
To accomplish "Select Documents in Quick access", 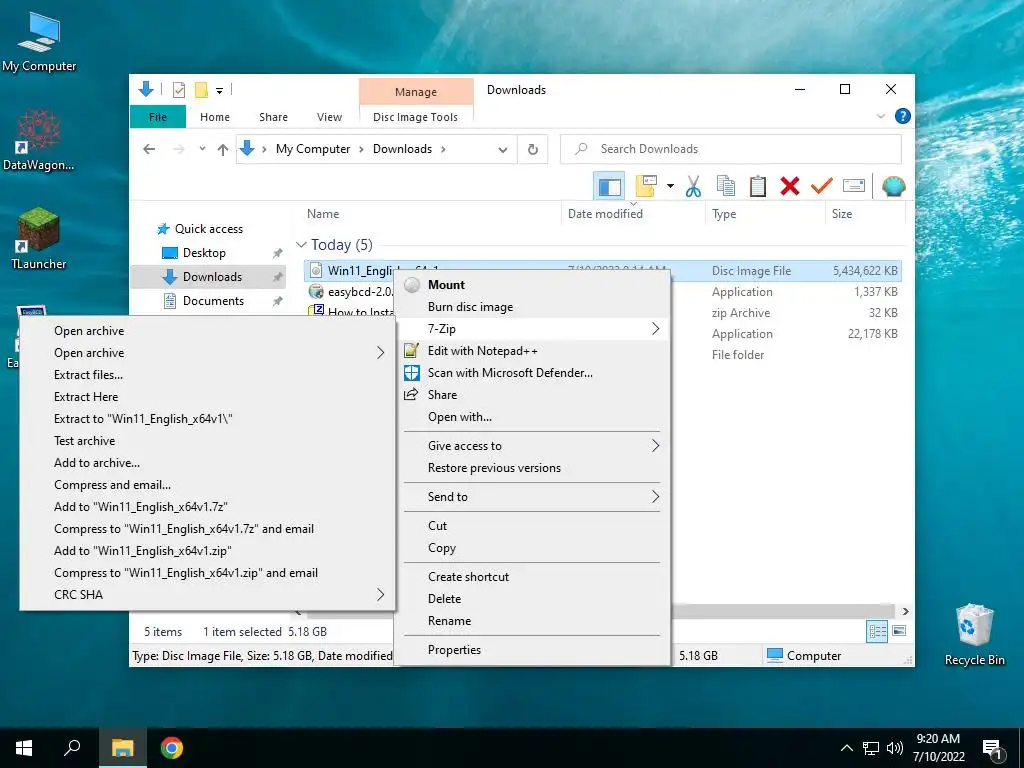I will (x=213, y=301).
